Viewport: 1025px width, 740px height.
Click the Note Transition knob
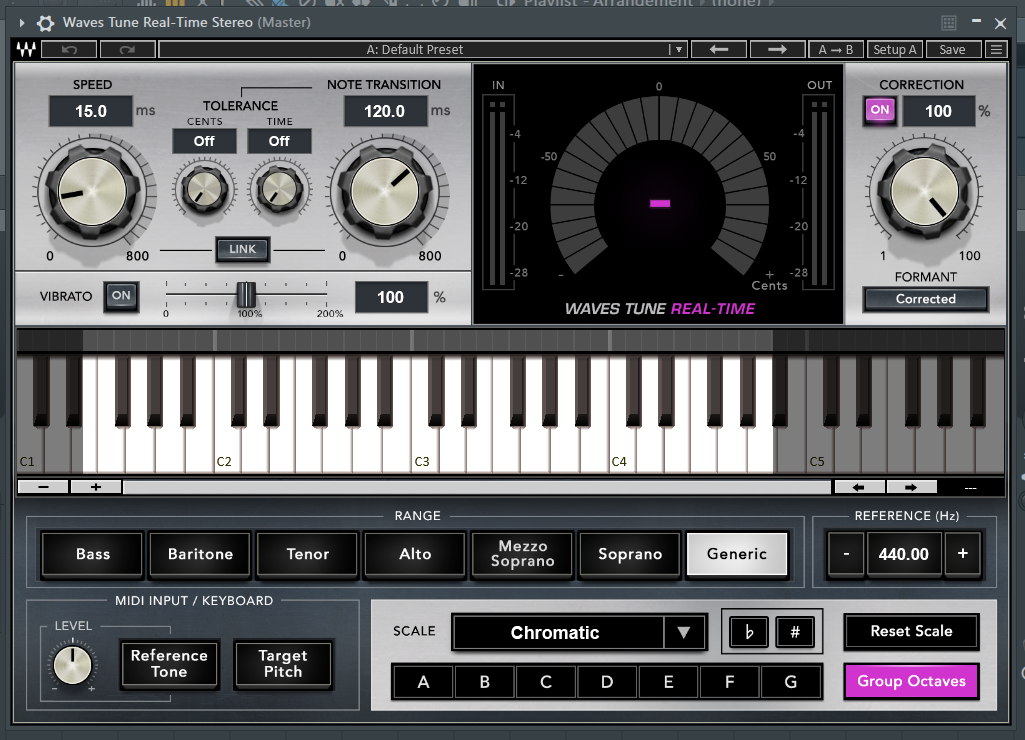tap(386, 192)
